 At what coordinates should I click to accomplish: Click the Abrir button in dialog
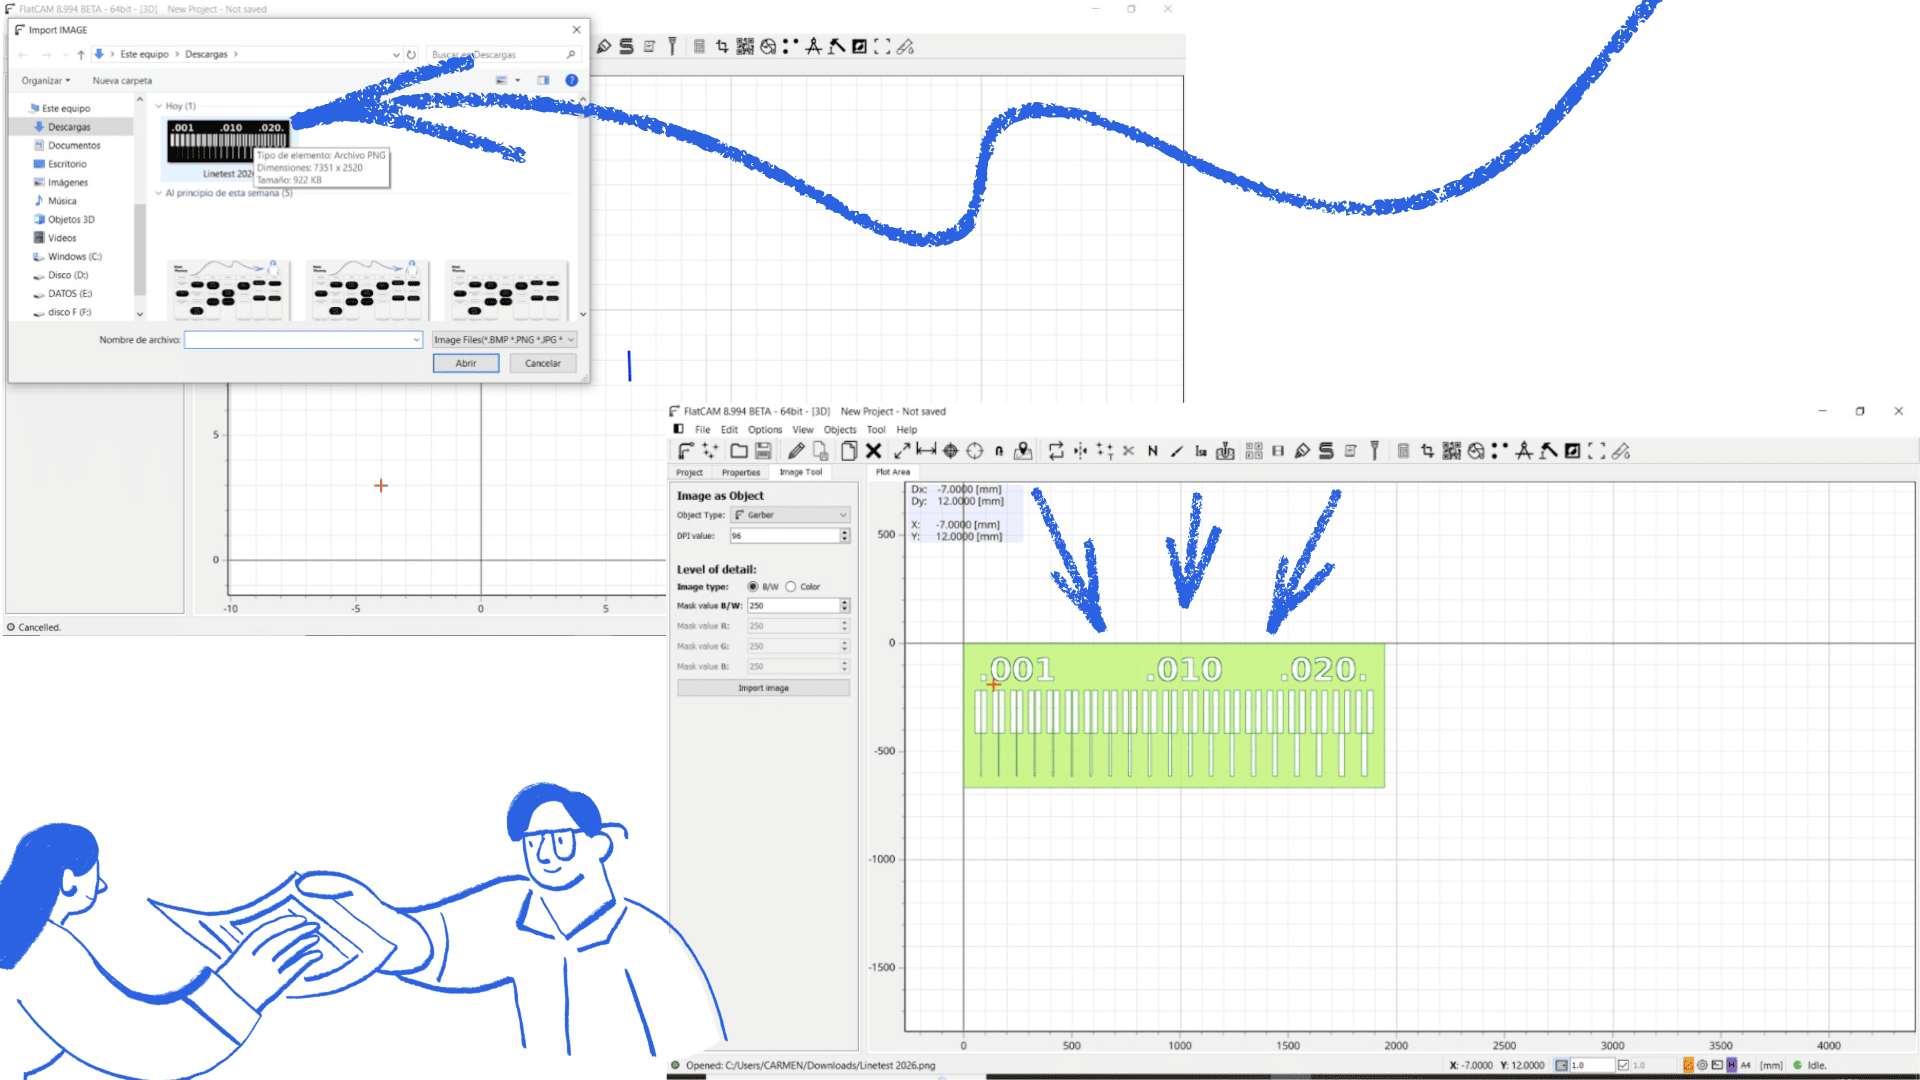[x=466, y=363]
